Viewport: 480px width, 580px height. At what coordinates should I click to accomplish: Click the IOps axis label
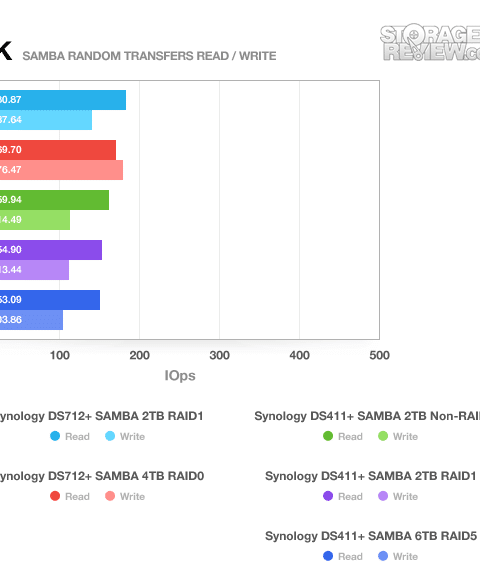[180, 375]
